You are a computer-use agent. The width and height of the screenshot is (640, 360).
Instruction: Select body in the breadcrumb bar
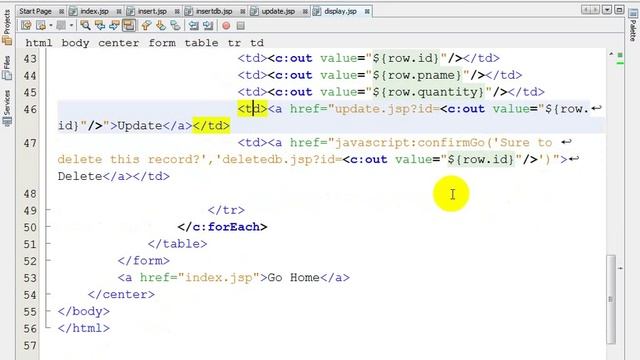[76, 43]
